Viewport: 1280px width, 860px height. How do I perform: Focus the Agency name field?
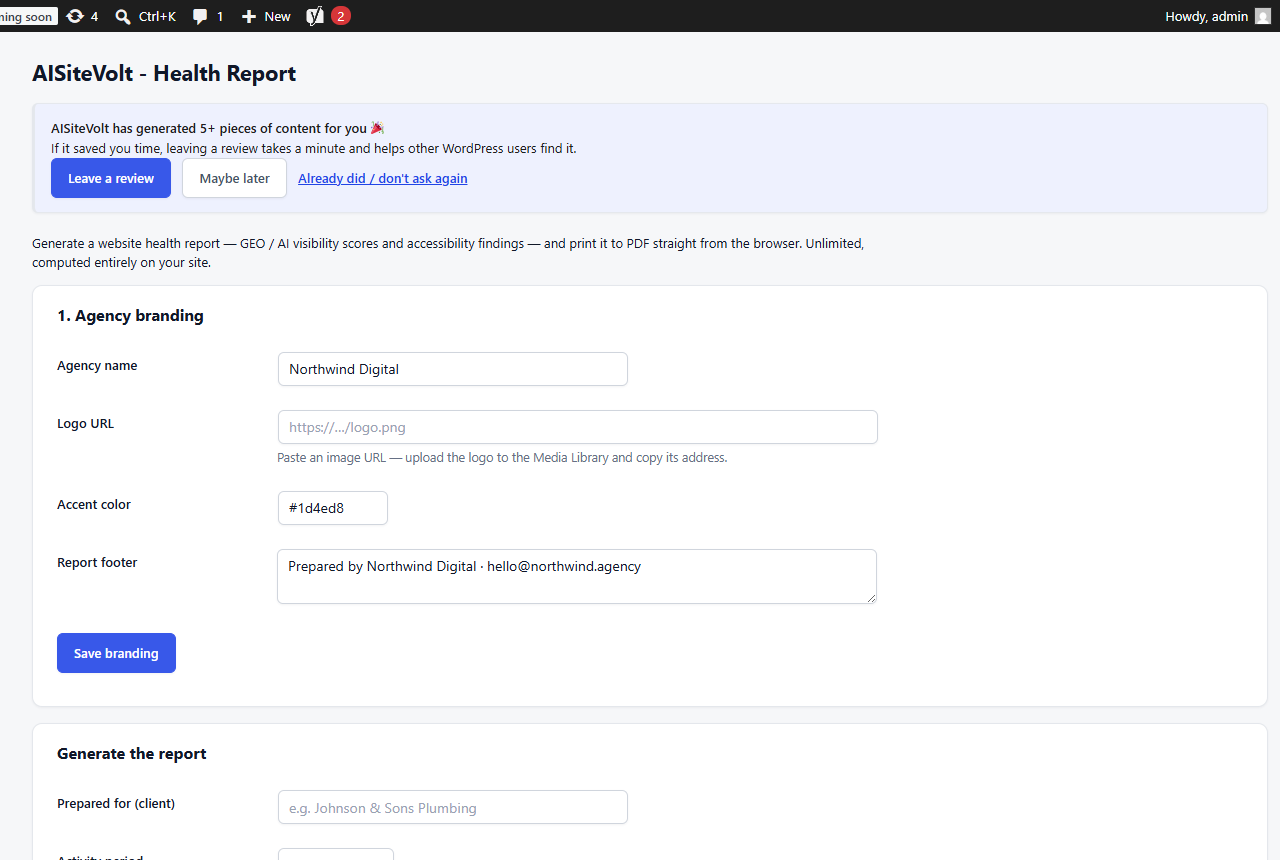pyautogui.click(x=453, y=369)
